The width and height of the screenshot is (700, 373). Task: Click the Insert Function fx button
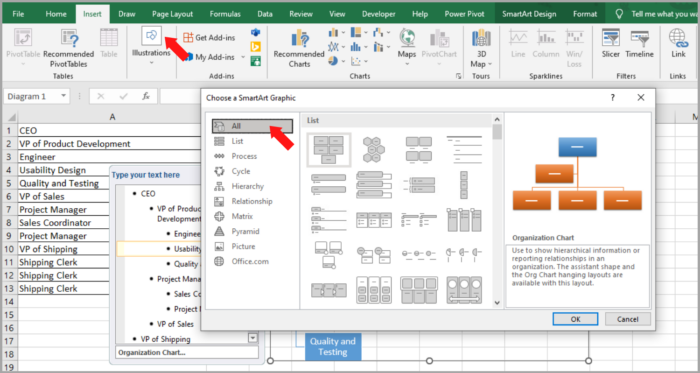tap(146, 96)
